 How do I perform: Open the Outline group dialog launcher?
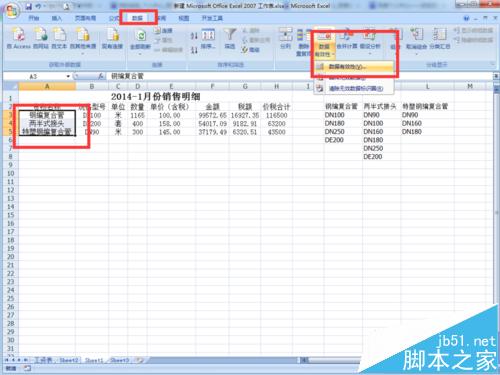pyautogui.click(x=493, y=64)
